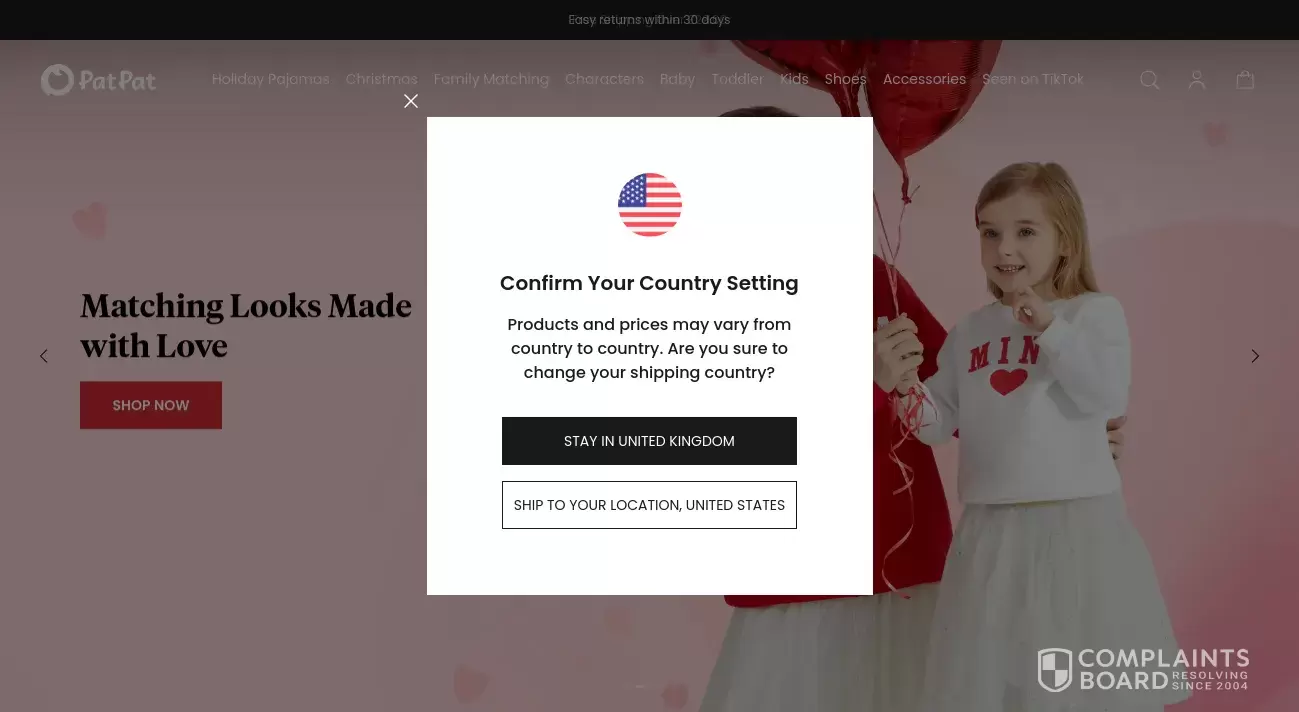Screen dimensions: 1299x712
Task: Open the Family Matching category
Action: tap(492, 79)
